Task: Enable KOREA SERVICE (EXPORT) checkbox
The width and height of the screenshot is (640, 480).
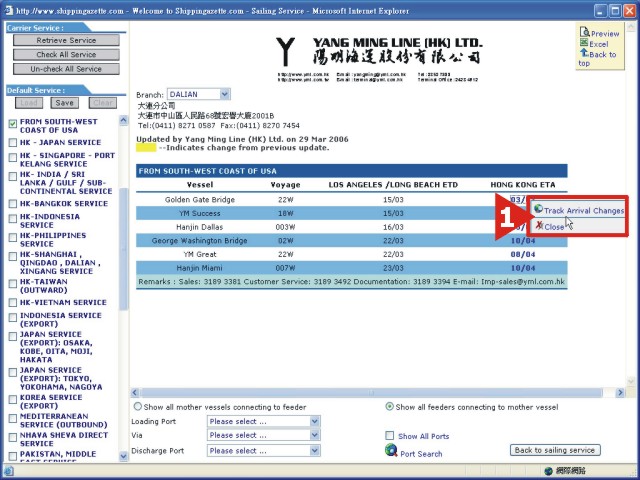Action: [x=13, y=399]
